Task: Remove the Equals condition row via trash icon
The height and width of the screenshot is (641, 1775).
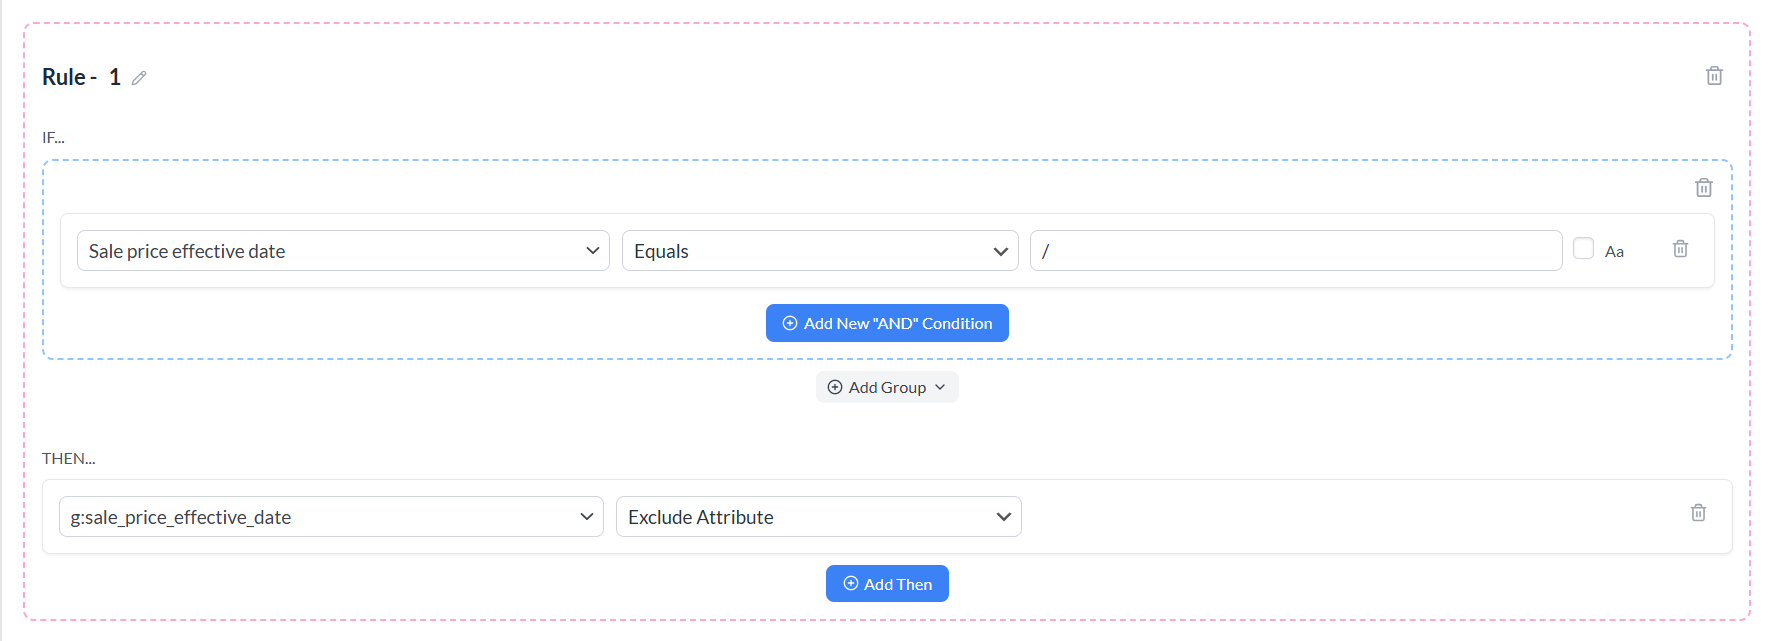Action: [x=1680, y=249]
